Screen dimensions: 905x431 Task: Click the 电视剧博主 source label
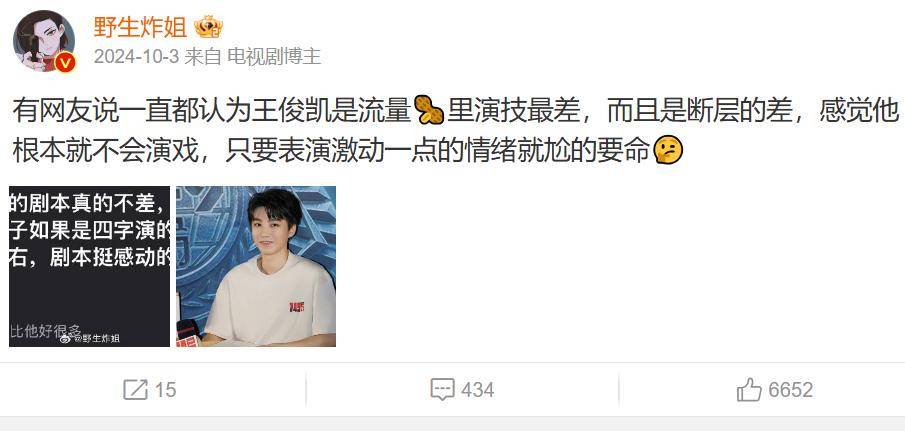point(274,57)
